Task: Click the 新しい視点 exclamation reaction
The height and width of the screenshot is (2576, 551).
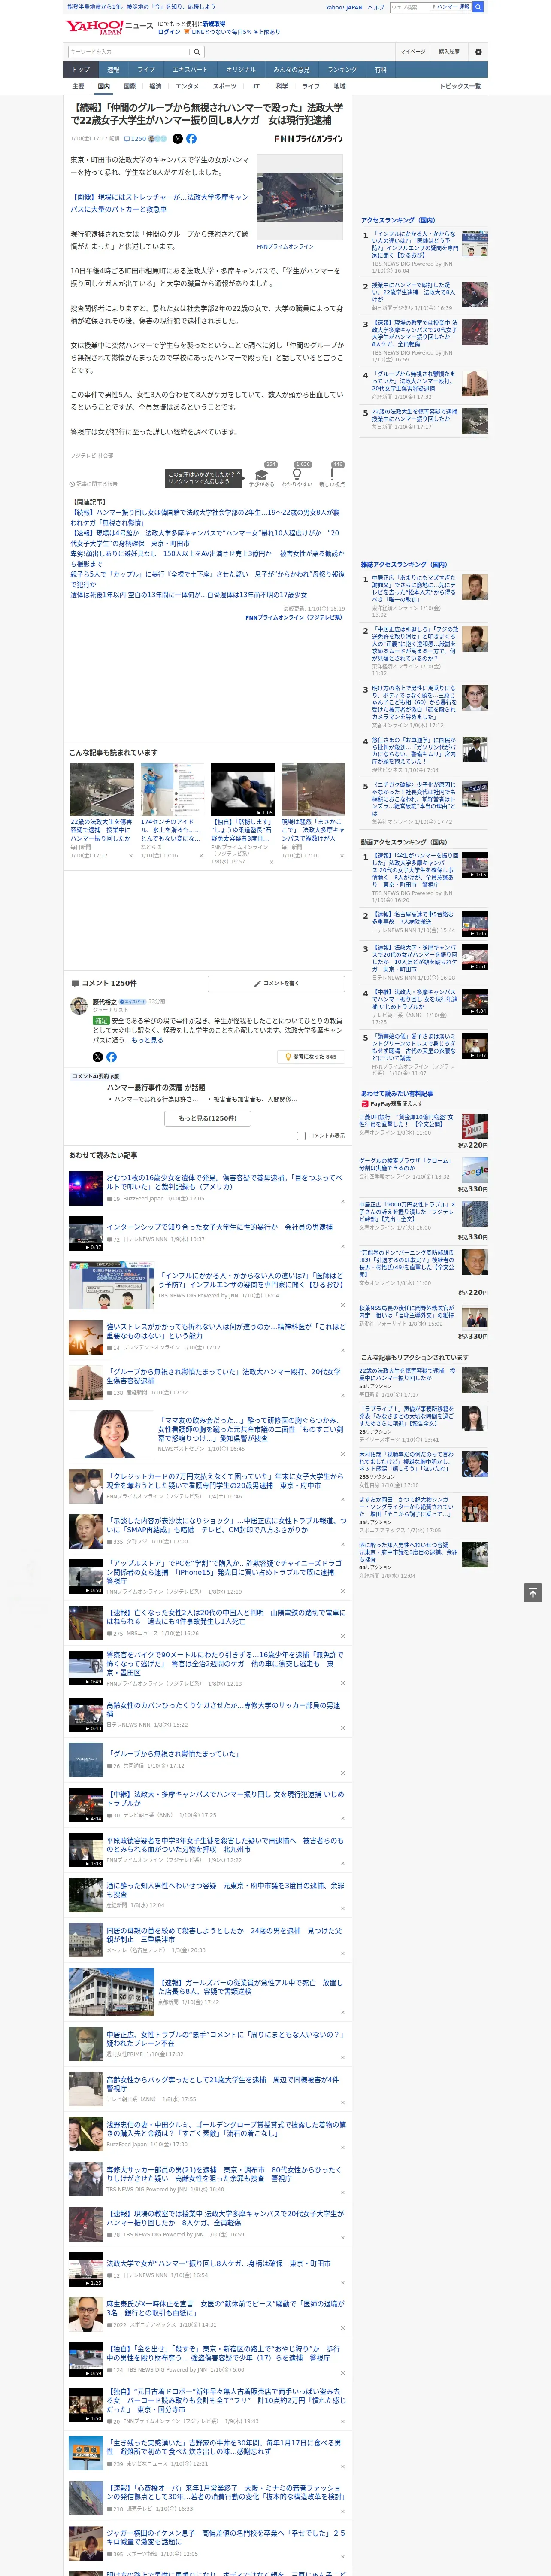Action: click(332, 474)
